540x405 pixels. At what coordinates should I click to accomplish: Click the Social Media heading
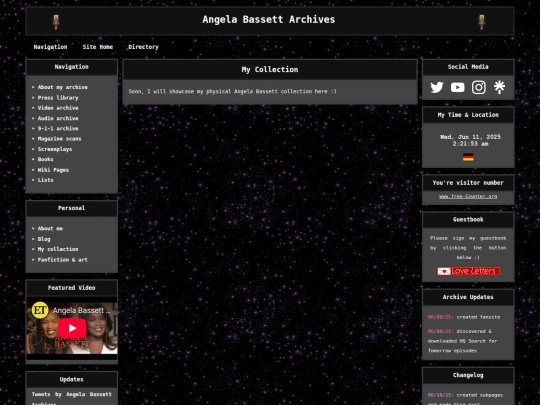click(x=468, y=67)
